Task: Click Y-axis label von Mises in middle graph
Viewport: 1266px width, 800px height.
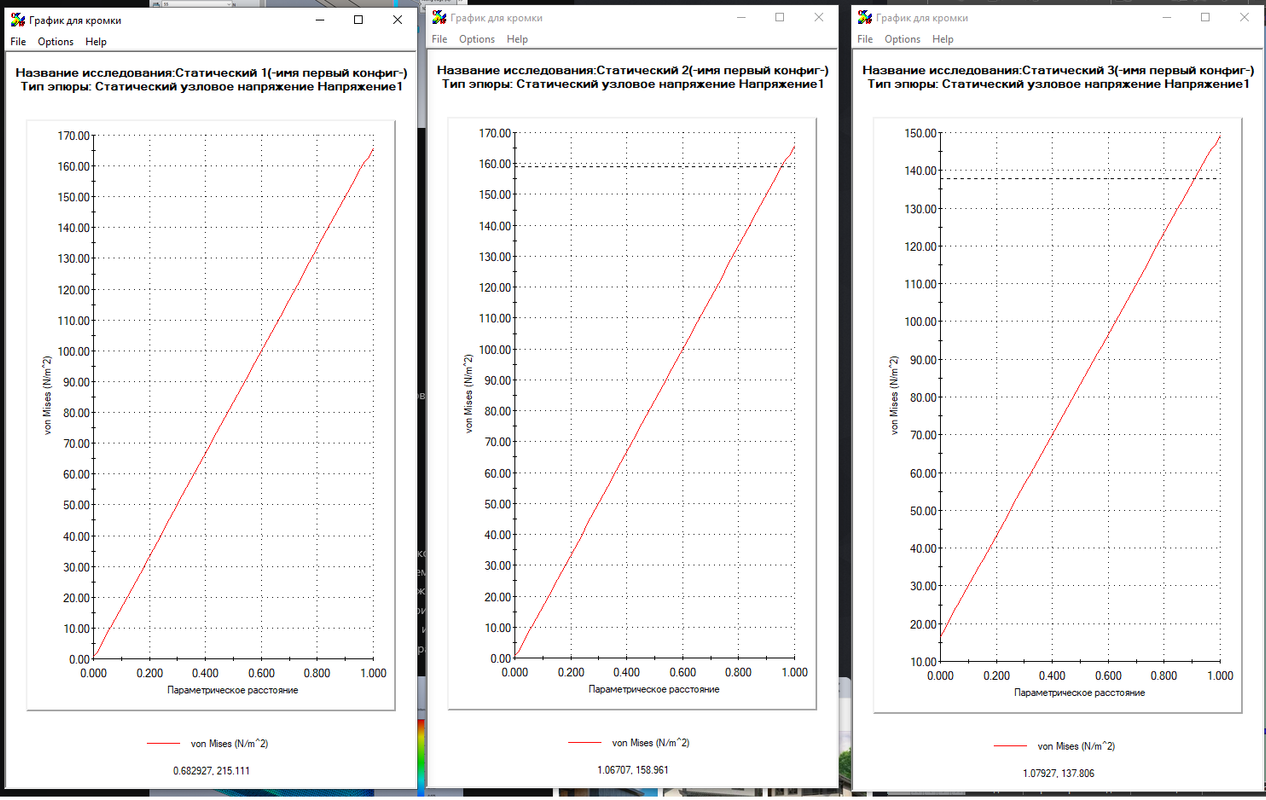Action: (466, 396)
